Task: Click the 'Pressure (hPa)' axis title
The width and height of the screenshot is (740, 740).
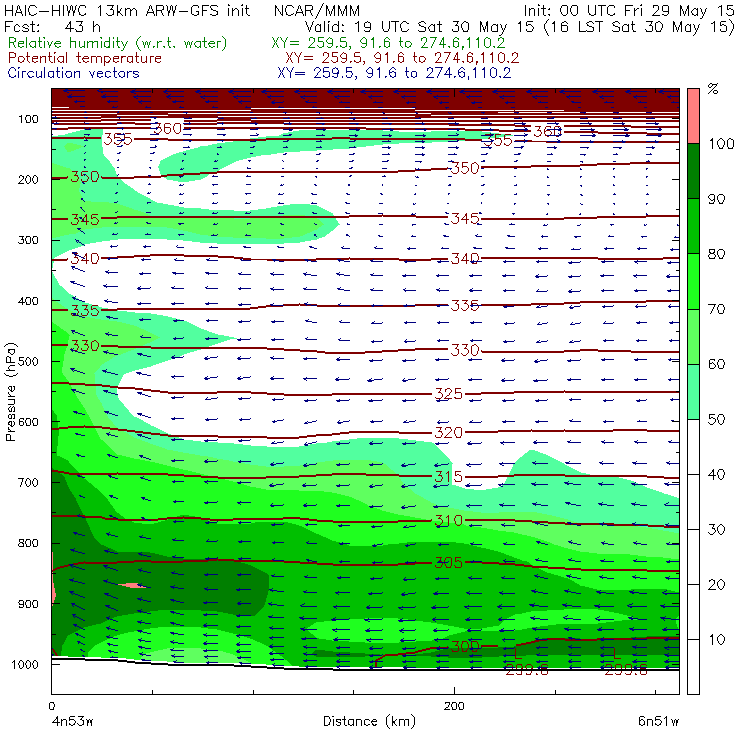Action: [11, 392]
